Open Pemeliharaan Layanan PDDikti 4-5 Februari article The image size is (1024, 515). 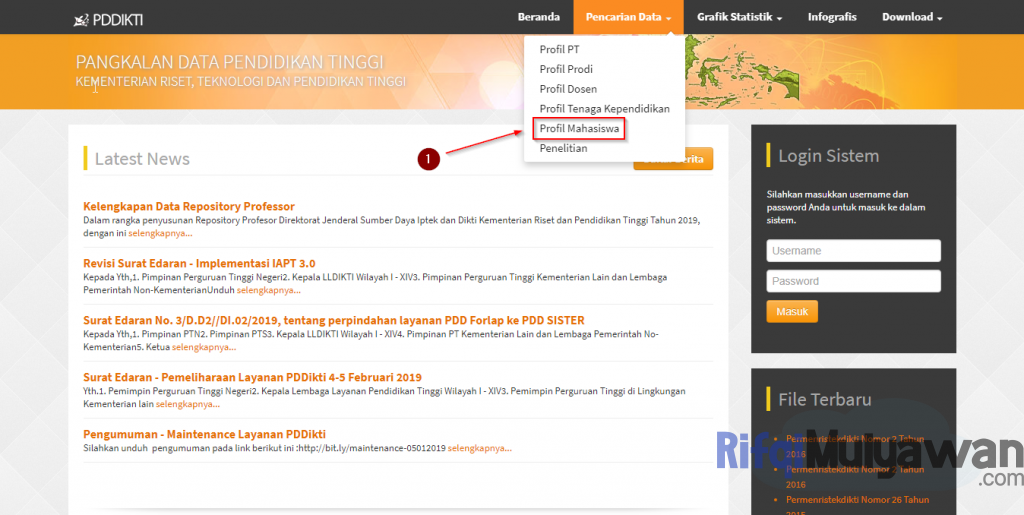(x=253, y=377)
